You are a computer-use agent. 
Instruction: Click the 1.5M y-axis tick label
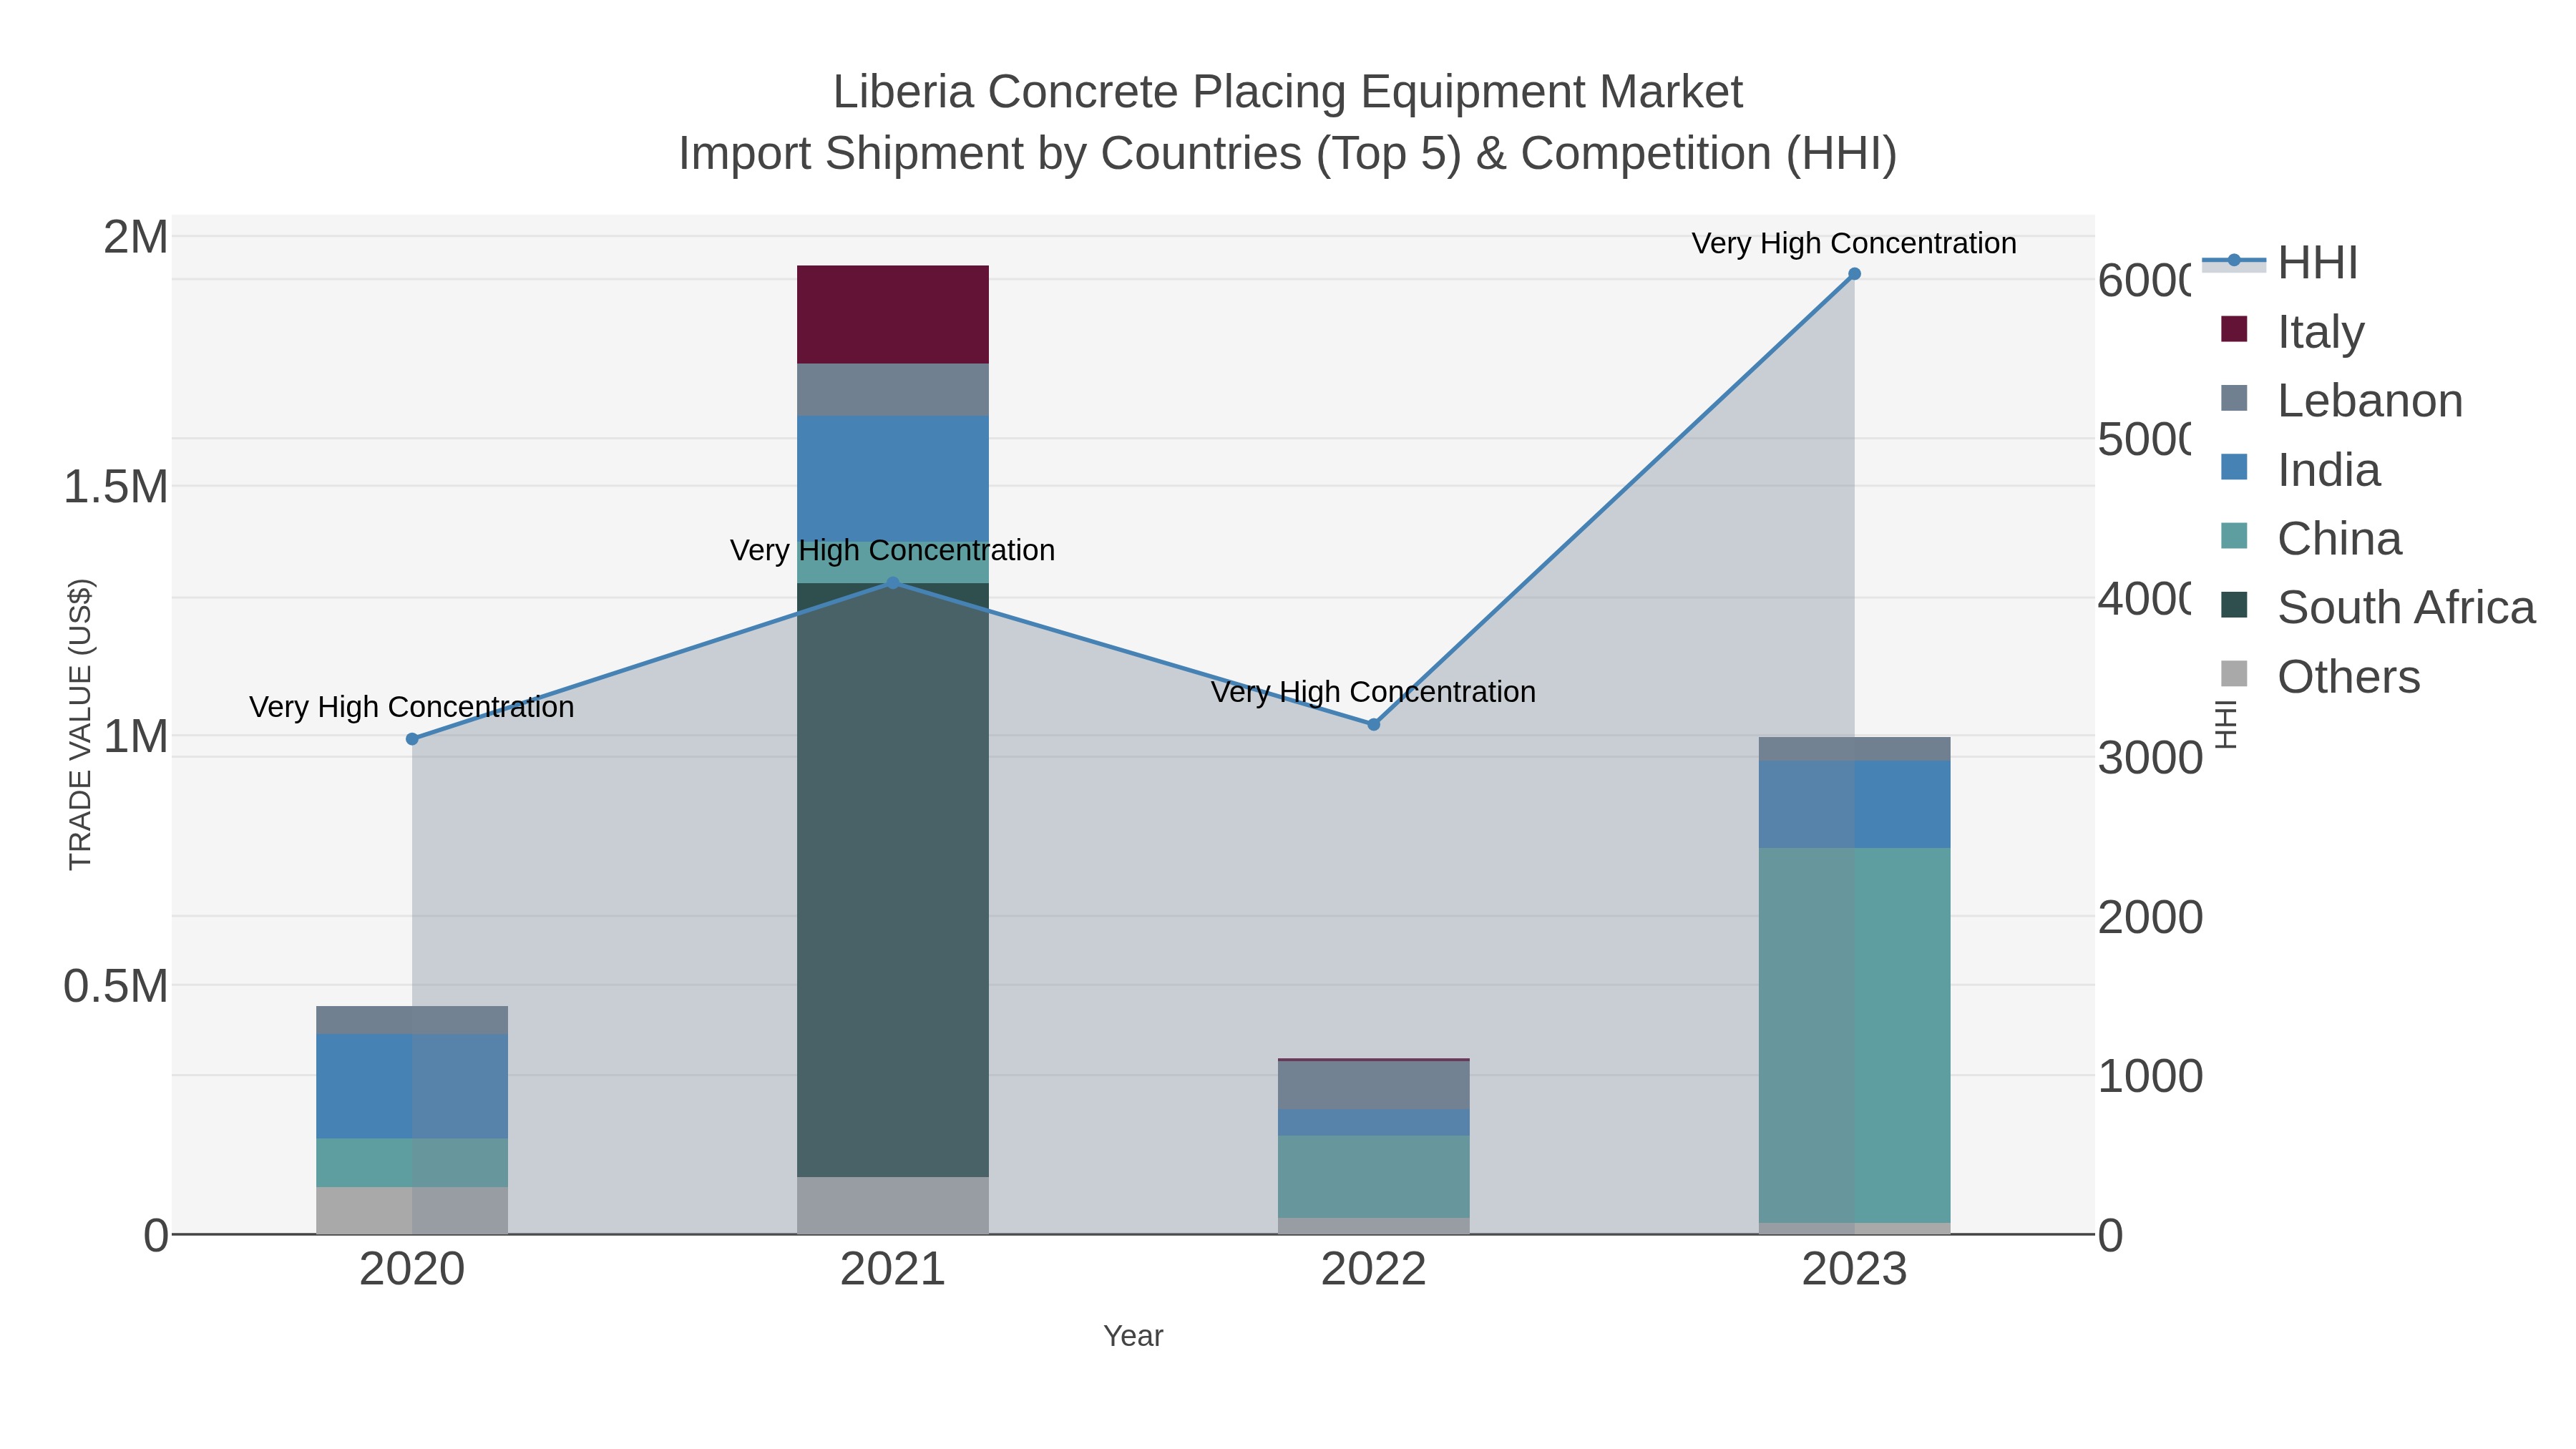coord(116,487)
